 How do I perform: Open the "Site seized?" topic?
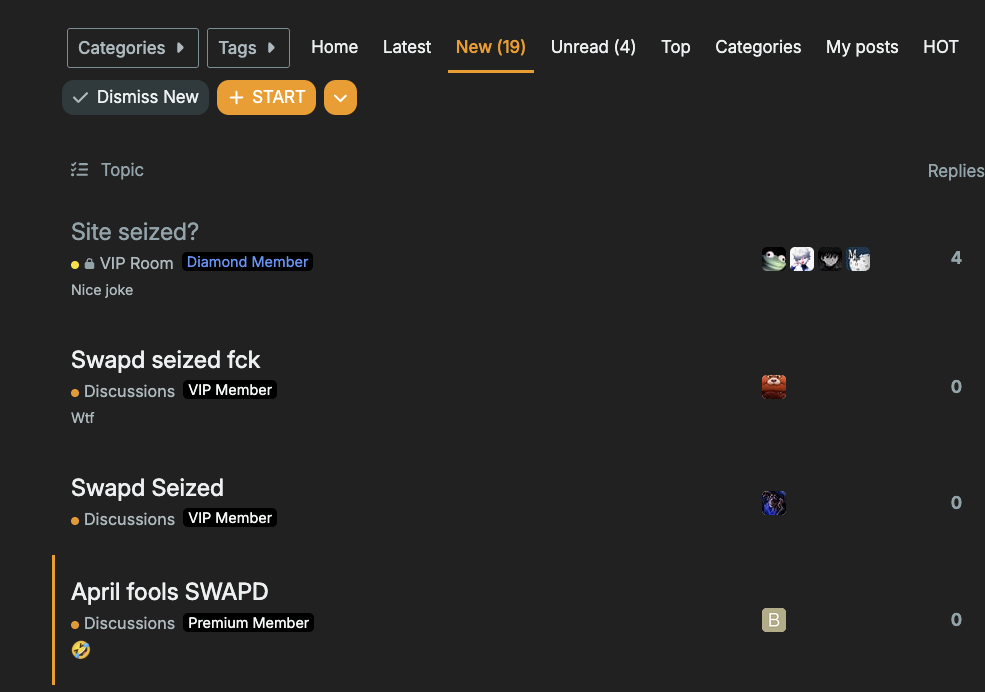[x=135, y=232]
